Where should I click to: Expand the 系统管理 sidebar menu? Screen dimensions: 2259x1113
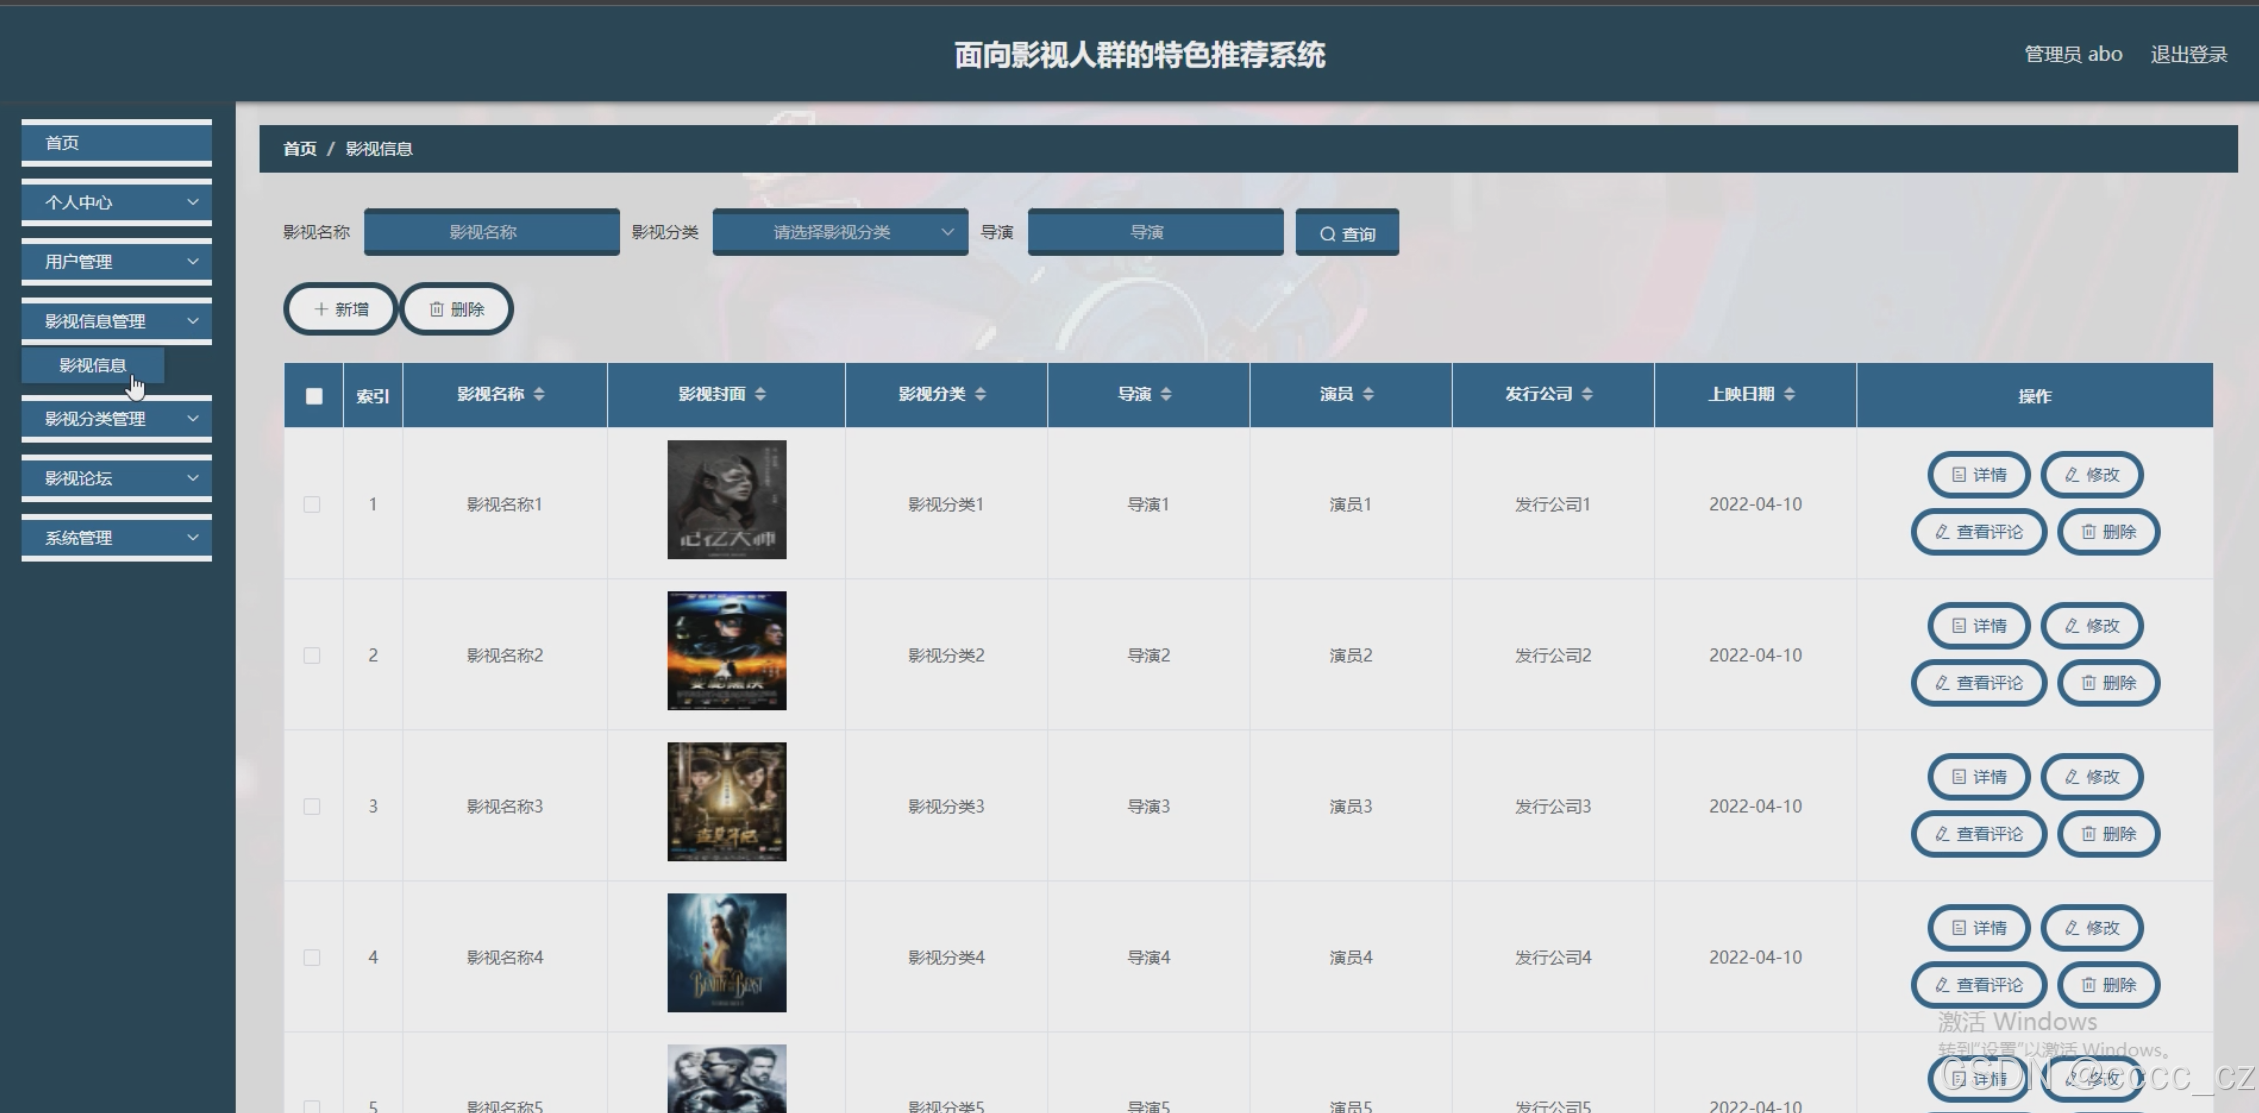tap(116, 538)
